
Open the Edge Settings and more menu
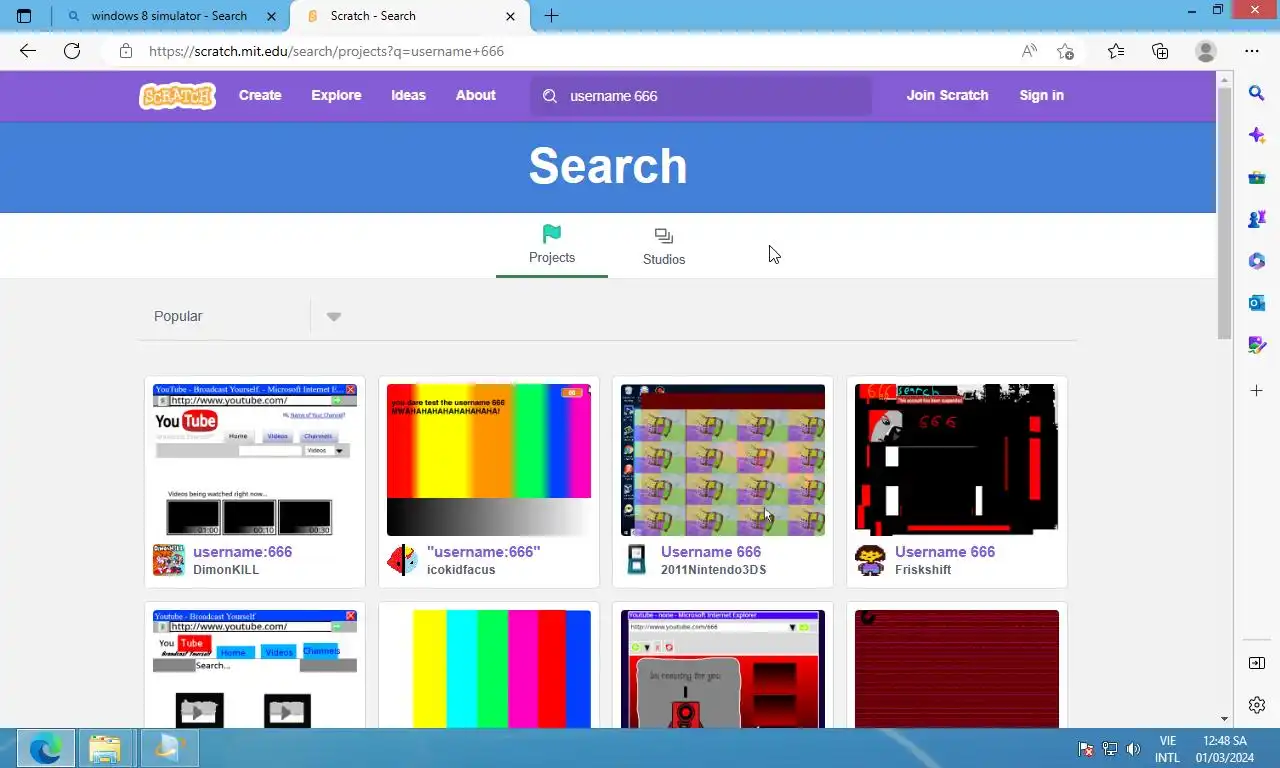click(1252, 51)
